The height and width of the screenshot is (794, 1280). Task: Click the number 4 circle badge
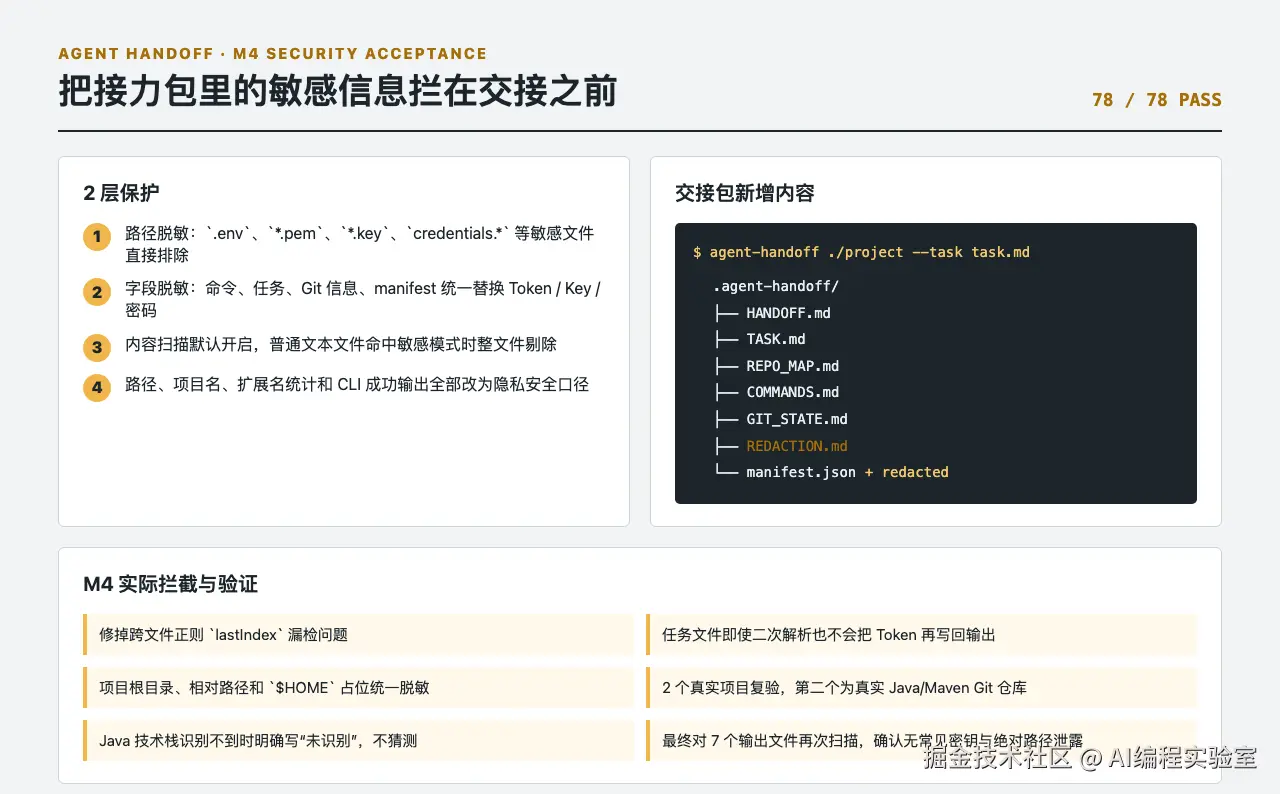click(x=96, y=387)
